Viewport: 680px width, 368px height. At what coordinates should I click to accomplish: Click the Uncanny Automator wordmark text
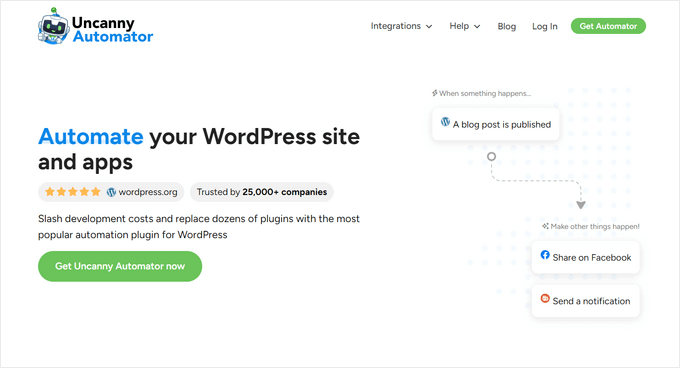tap(112, 29)
